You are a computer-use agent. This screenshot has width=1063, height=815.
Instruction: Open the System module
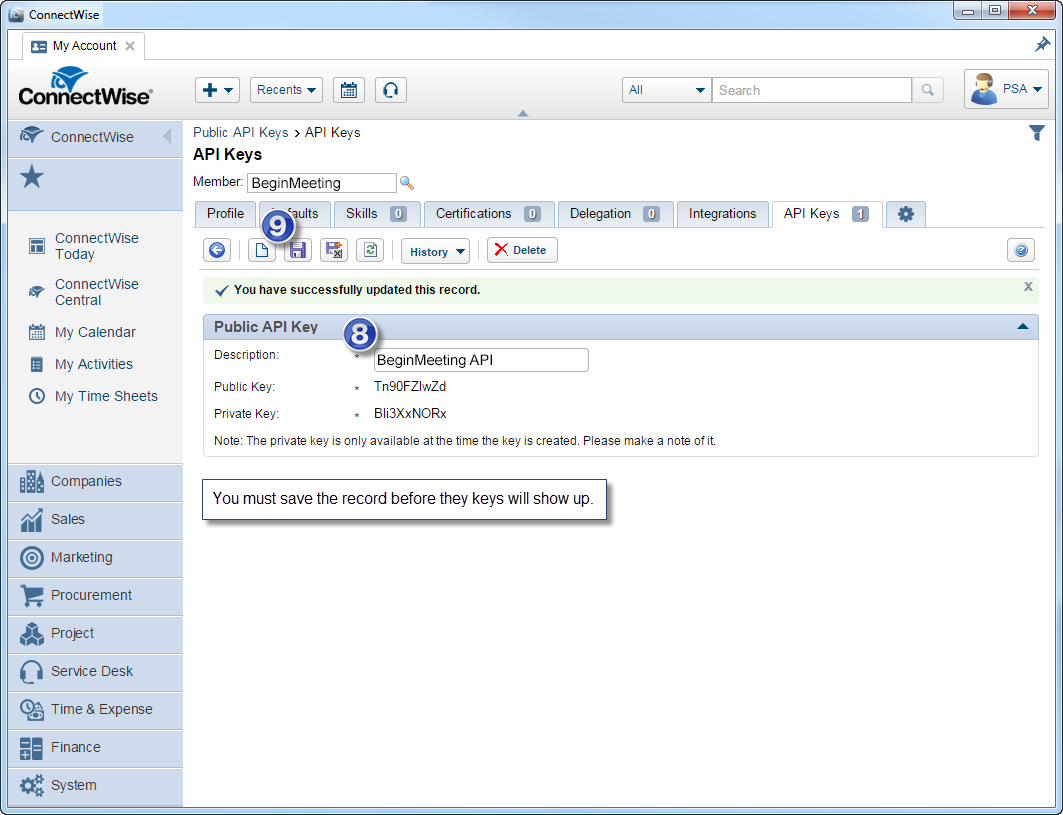click(96, 786)
